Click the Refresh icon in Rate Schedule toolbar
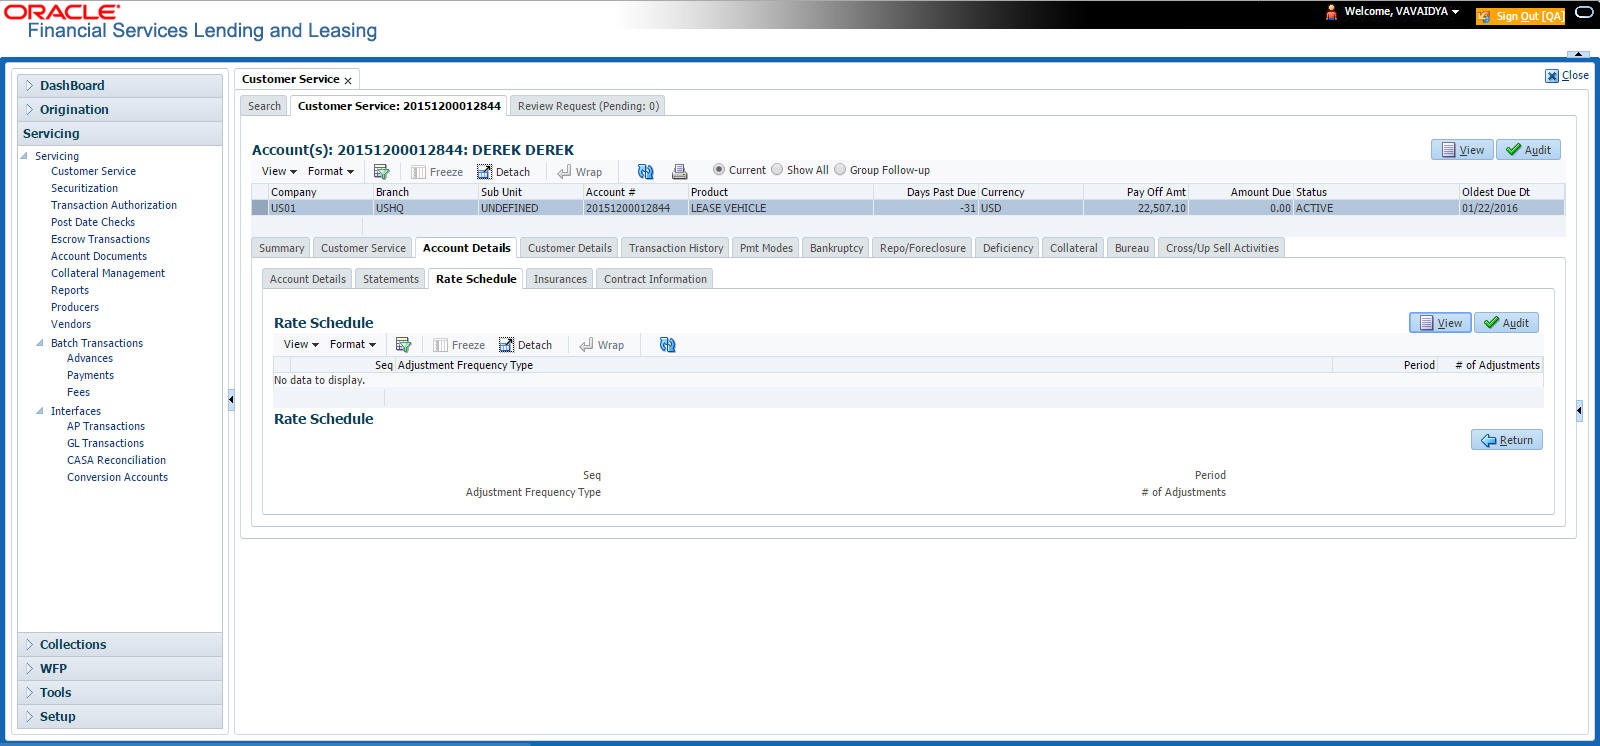Viewport: 1600px width, 746px height. tap(667, 344)
